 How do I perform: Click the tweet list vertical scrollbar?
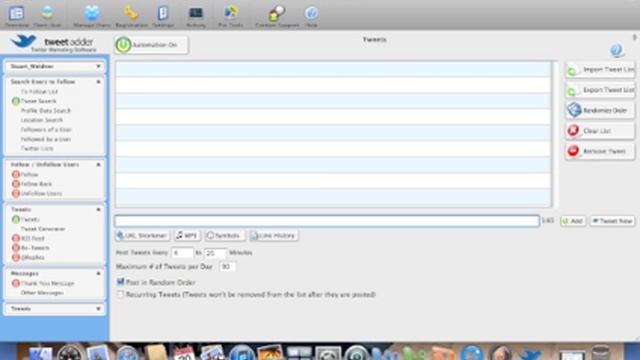pos(555,134)
